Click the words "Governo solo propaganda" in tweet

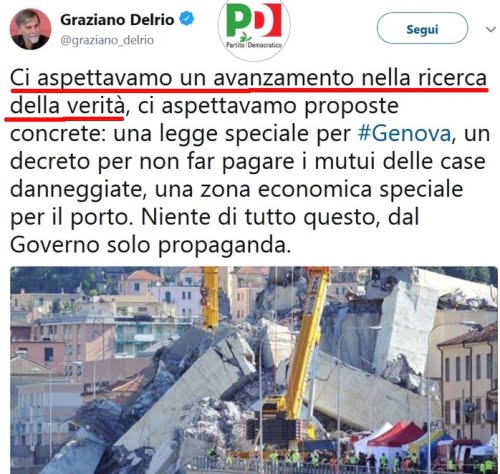point(149,245)
